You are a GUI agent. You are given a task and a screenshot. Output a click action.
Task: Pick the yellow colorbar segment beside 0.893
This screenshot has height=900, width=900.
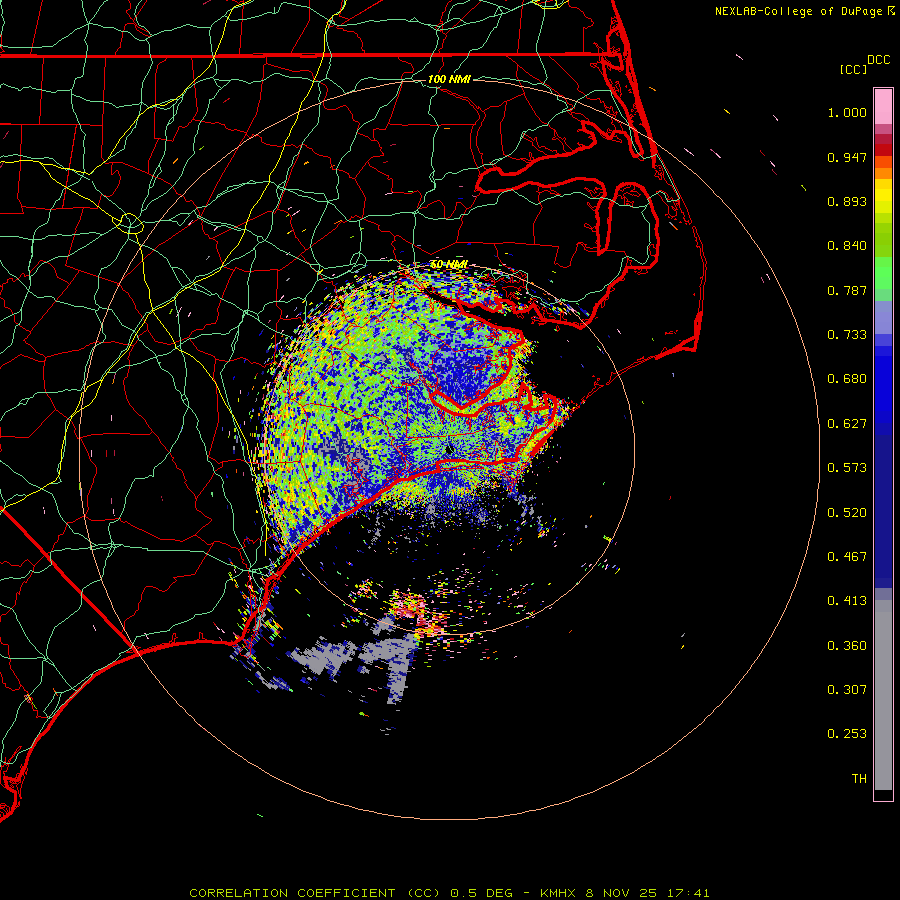(883, 201)
